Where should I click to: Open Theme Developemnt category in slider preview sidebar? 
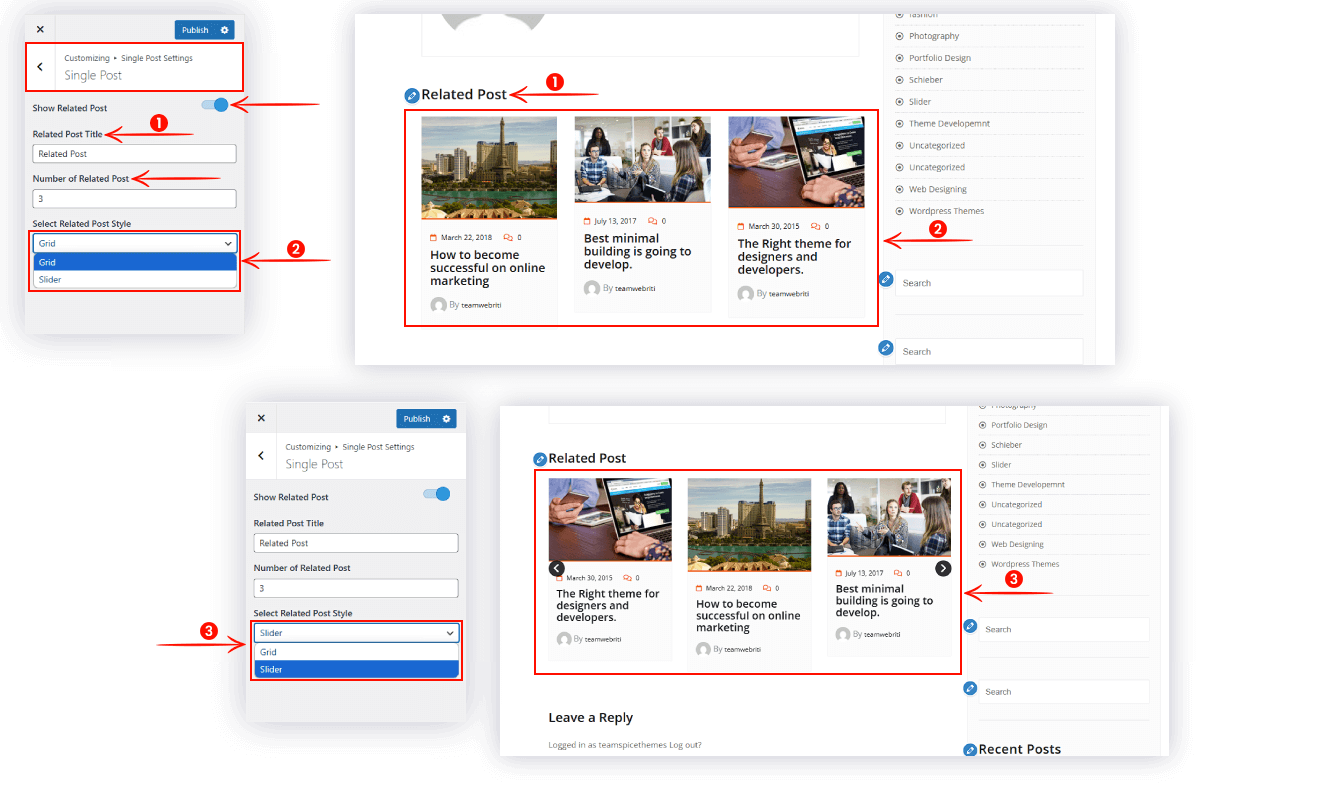click(x=1028, y=485)
